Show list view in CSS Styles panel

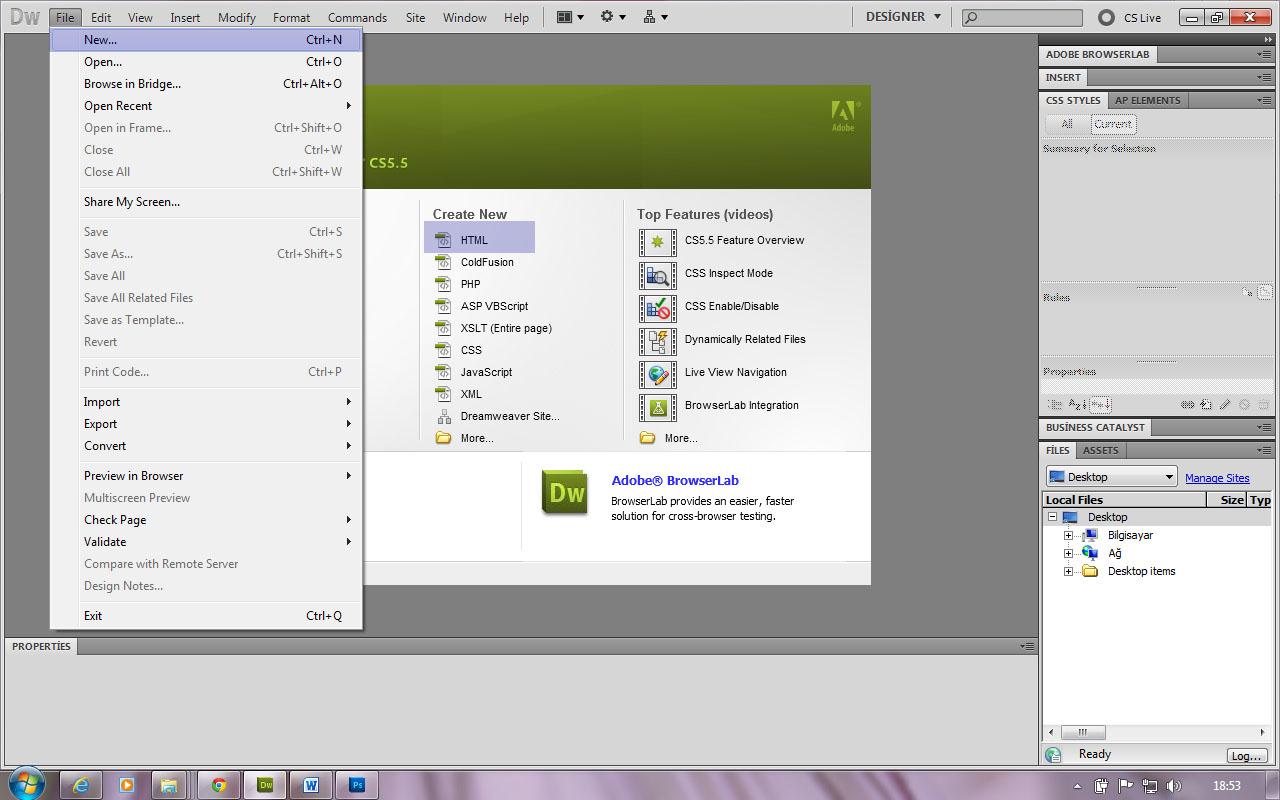pyautogui.click(x=1077, y=404)
